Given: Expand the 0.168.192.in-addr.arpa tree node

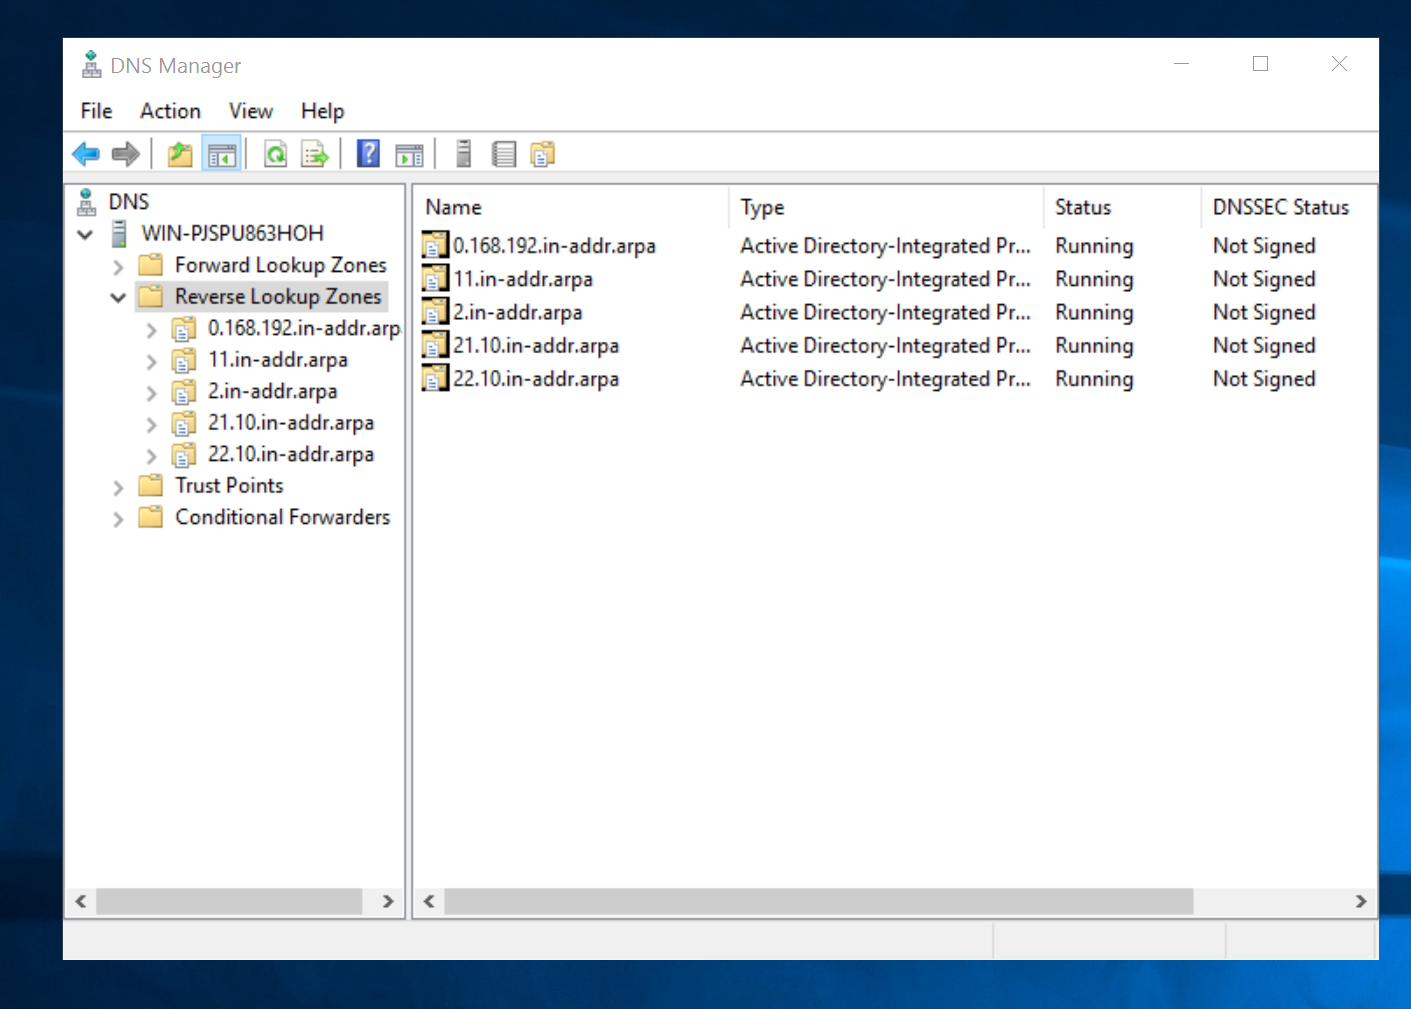Looking at the screenshot, I should click(151, 330).
